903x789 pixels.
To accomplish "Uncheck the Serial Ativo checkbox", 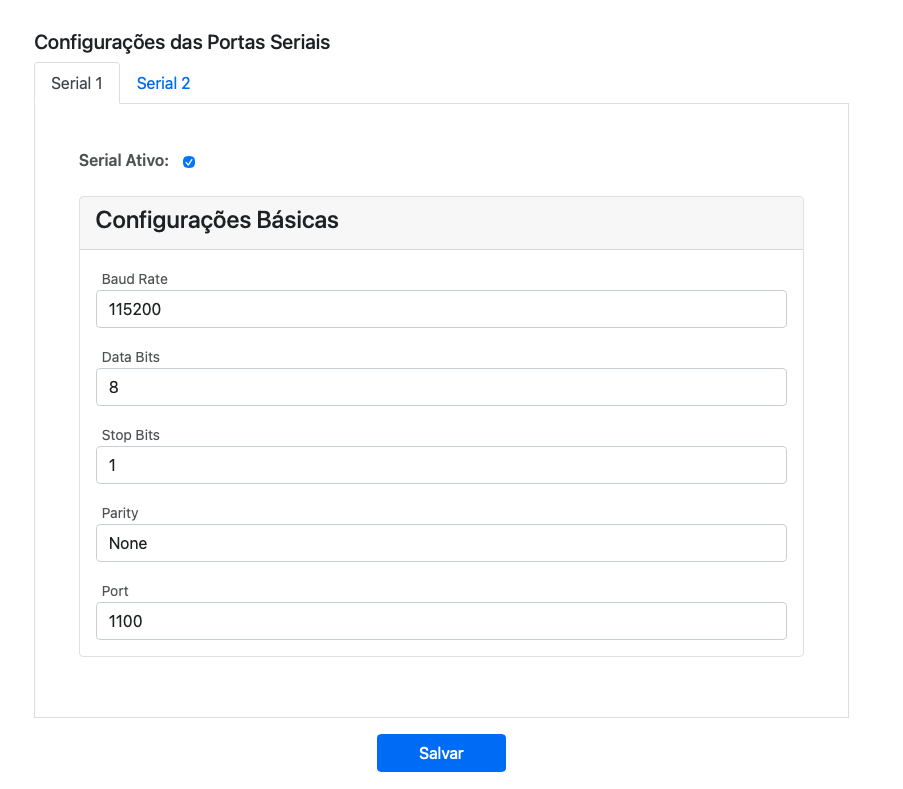I will 189,162.
